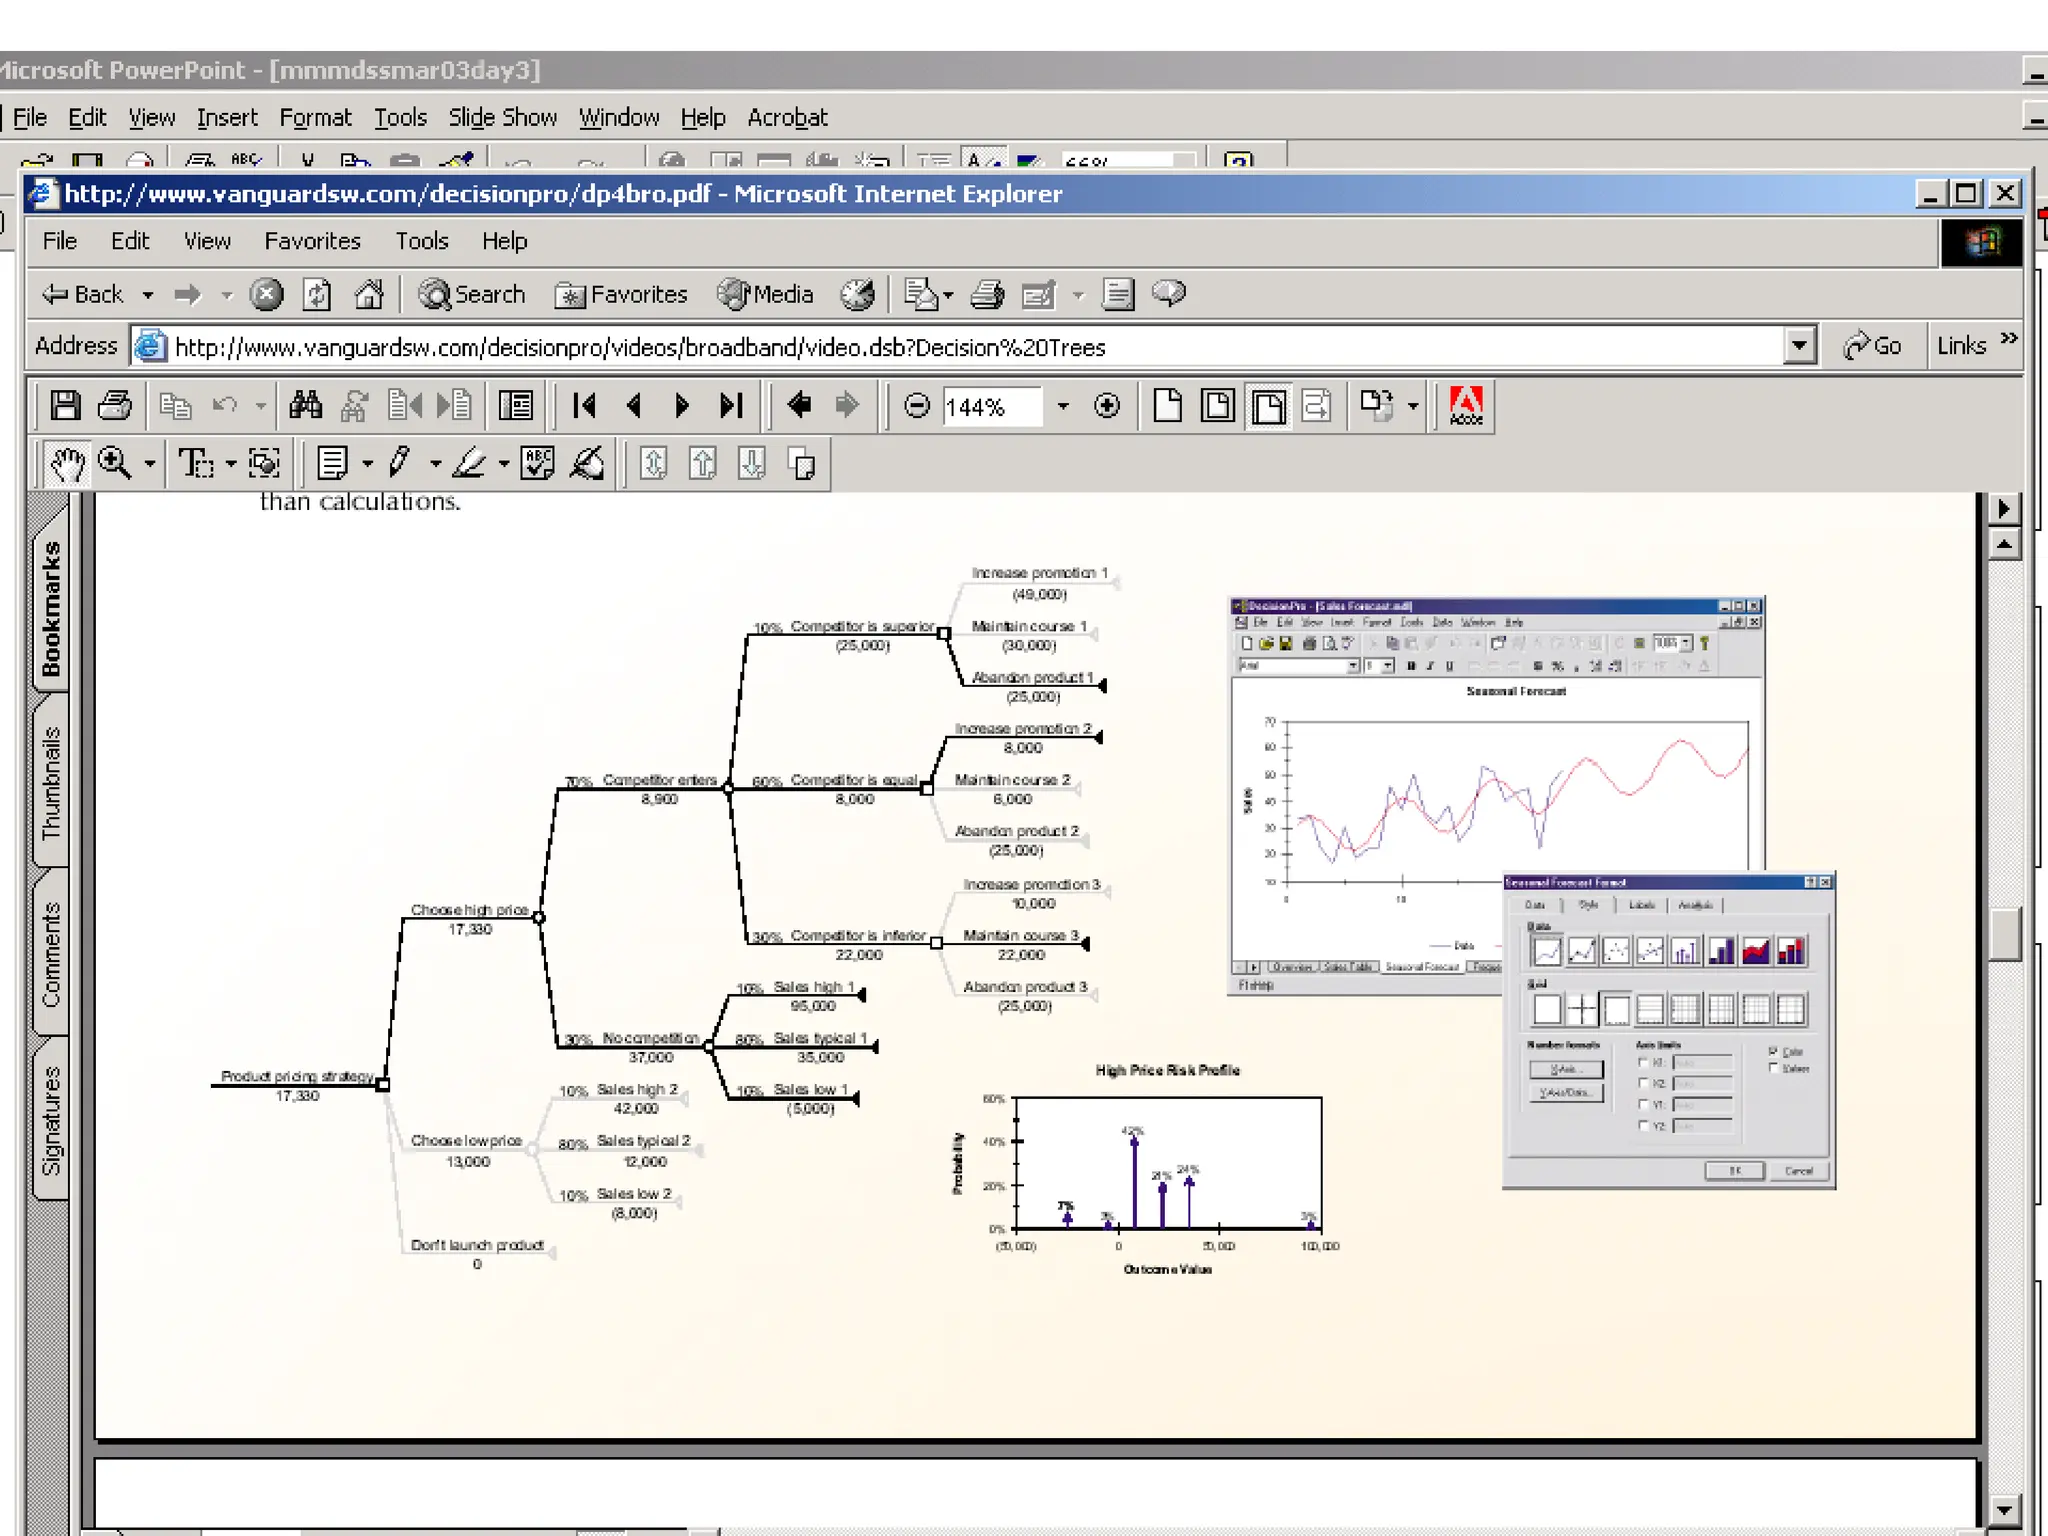Viewport: 2048px width, 1536px height.
Task: Select the Zoom In magnifier tool
Action: click(x=115, y=464)
